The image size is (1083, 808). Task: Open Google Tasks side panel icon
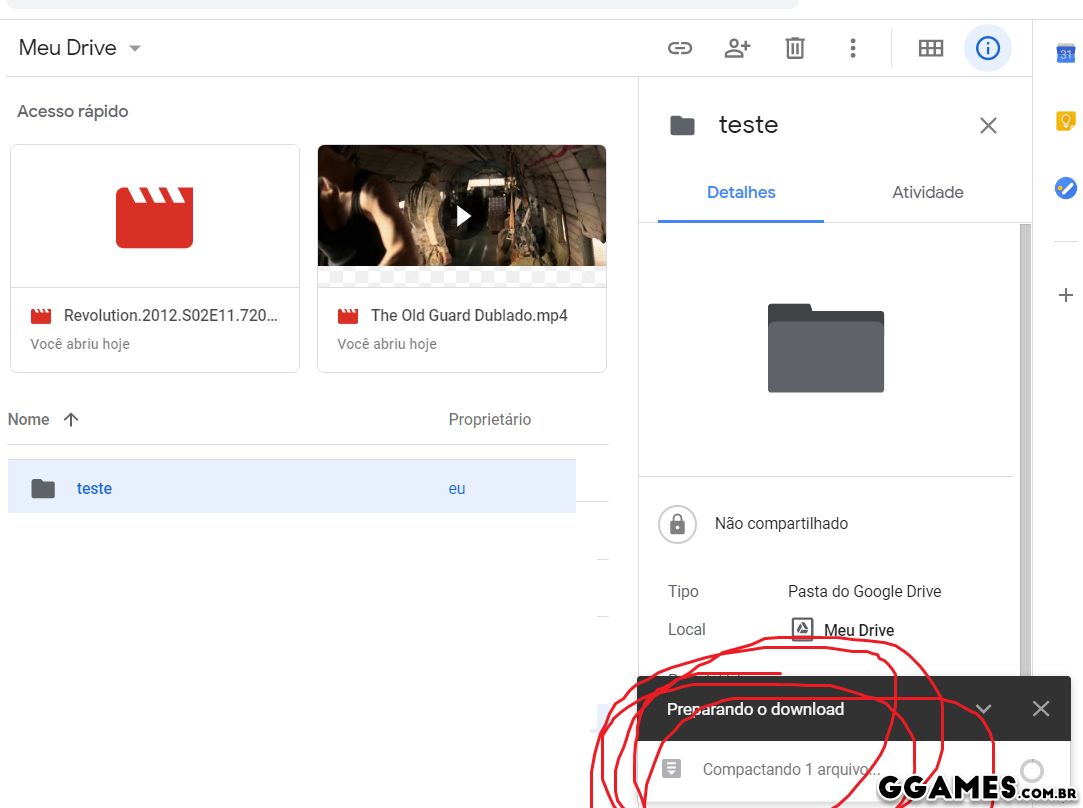1066,188
